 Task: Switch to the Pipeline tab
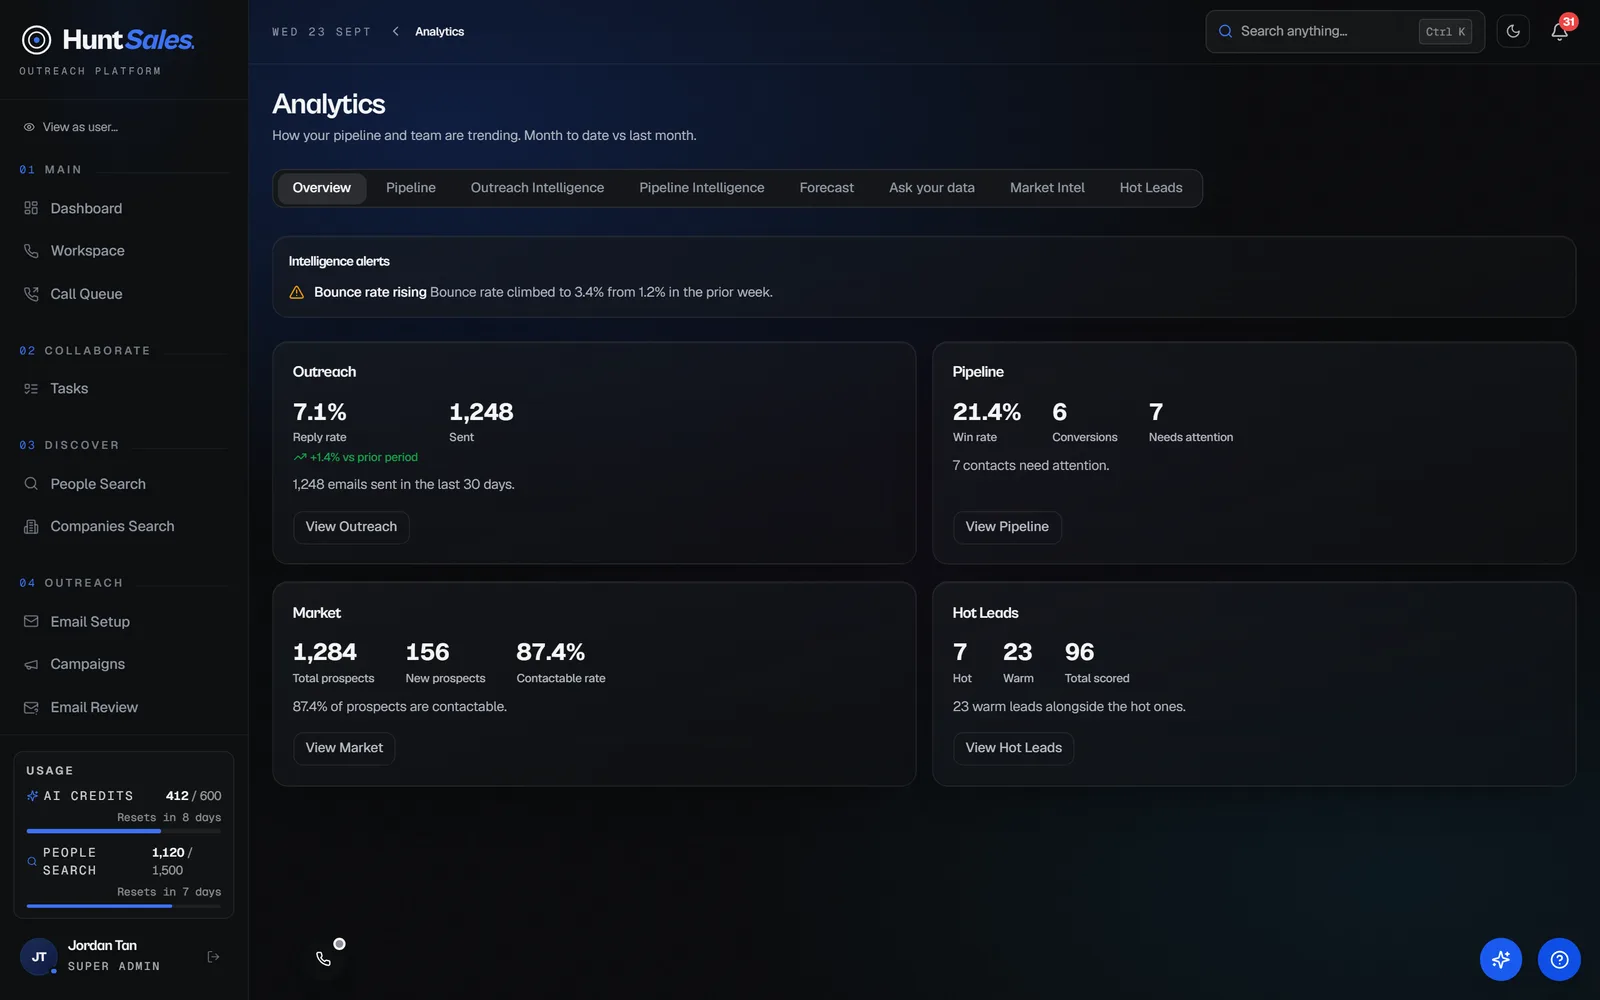coord(411,188)
